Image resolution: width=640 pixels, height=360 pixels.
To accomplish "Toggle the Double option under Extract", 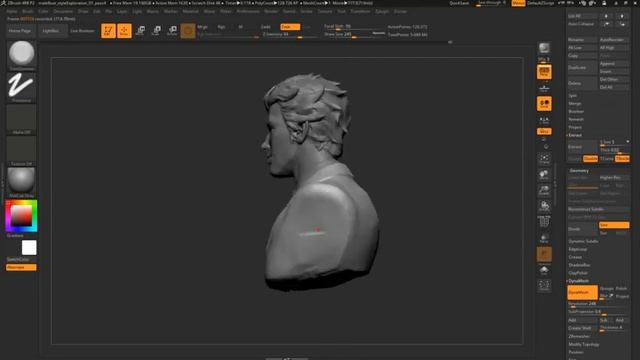I will (590, 158).
